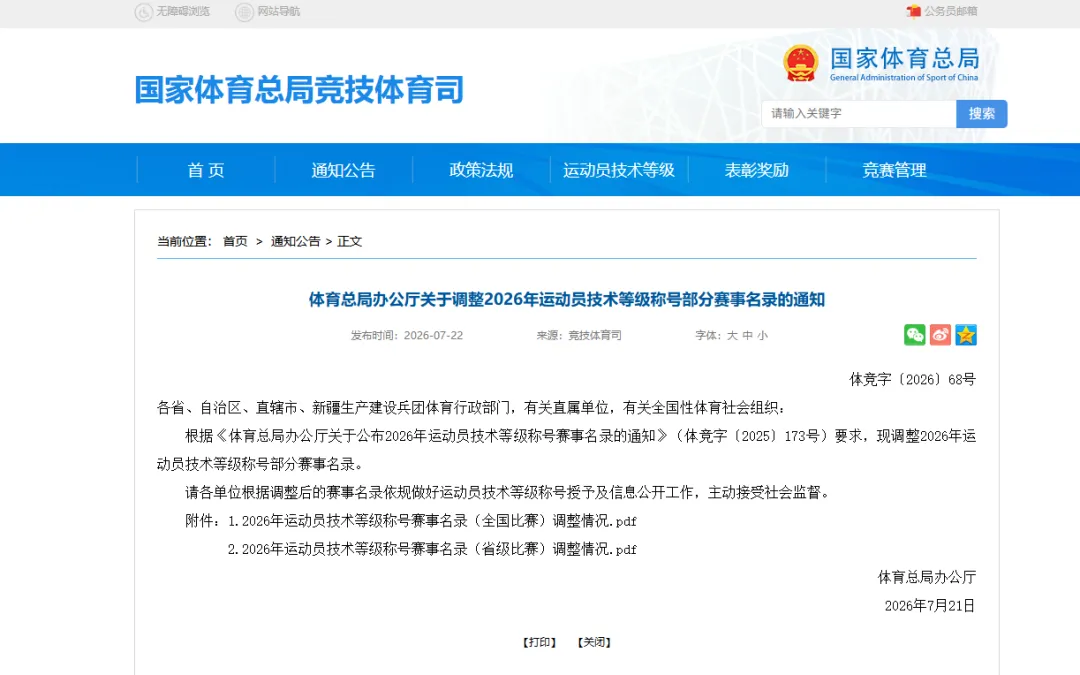The width and height of the screenshot is (1080, 675).
Task: Open the 公务员邮箱 mailbox icon
Action: 913,11
